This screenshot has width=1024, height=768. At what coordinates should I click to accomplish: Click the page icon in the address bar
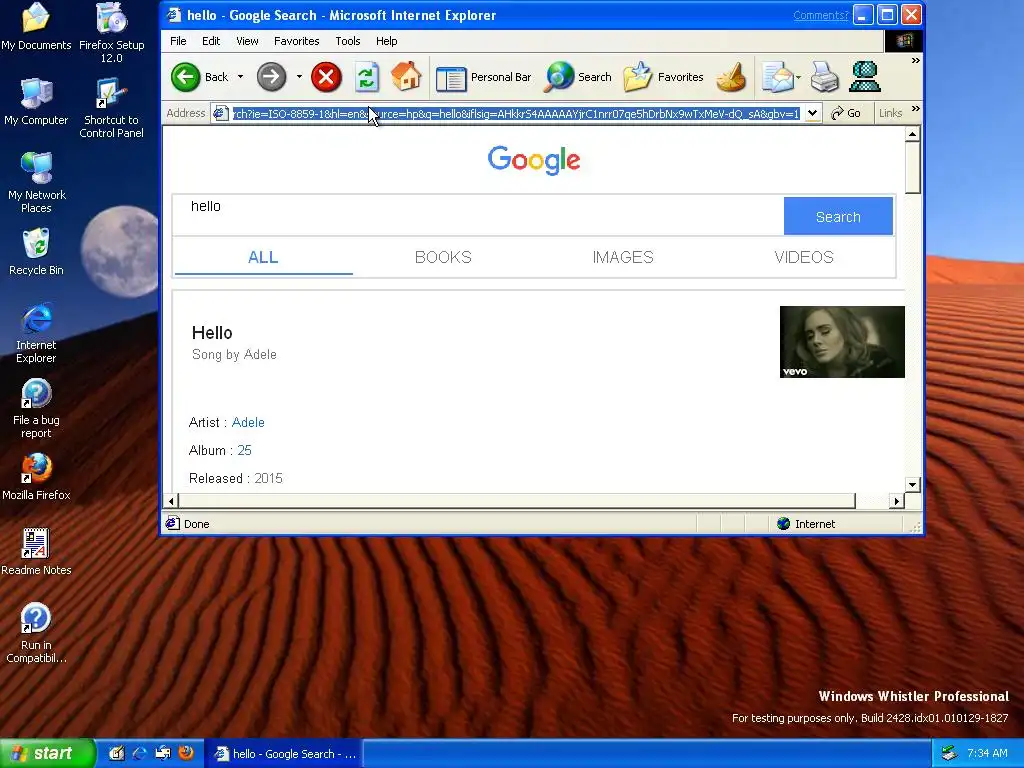[221, 113]
